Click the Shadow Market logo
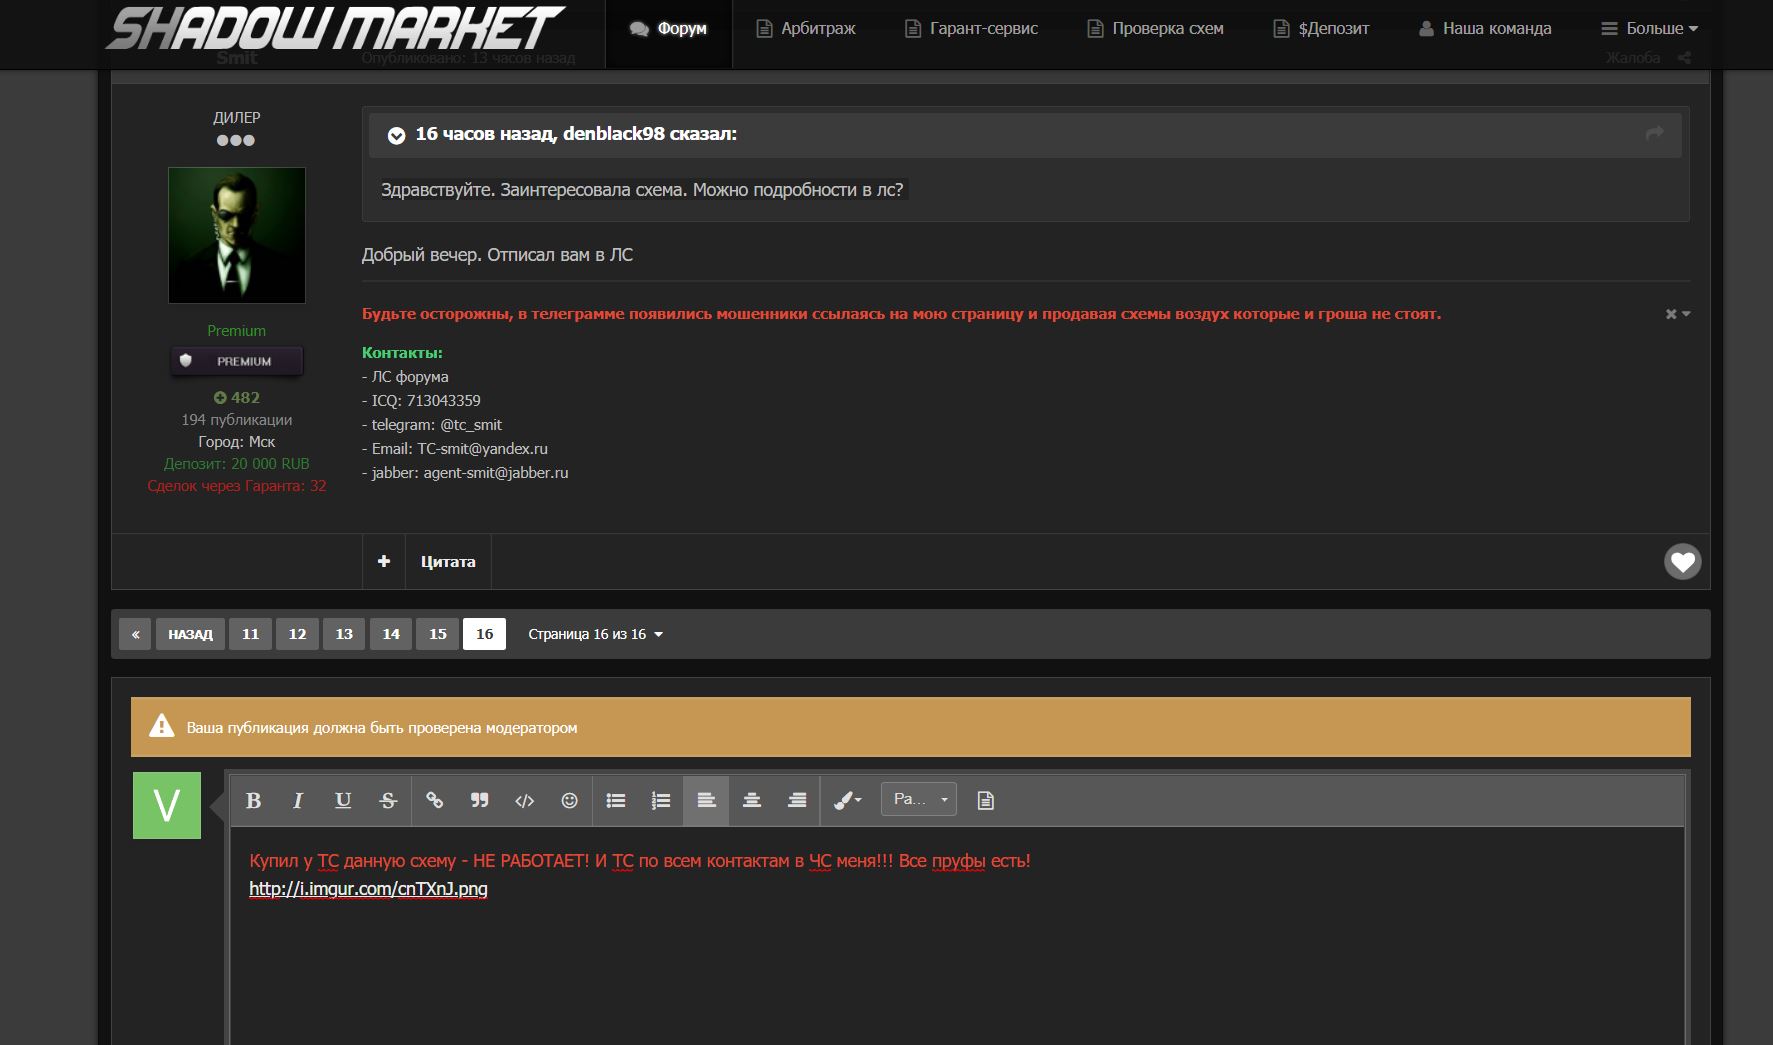This screenshot has height=1045, width=1773. pos(335,28)
